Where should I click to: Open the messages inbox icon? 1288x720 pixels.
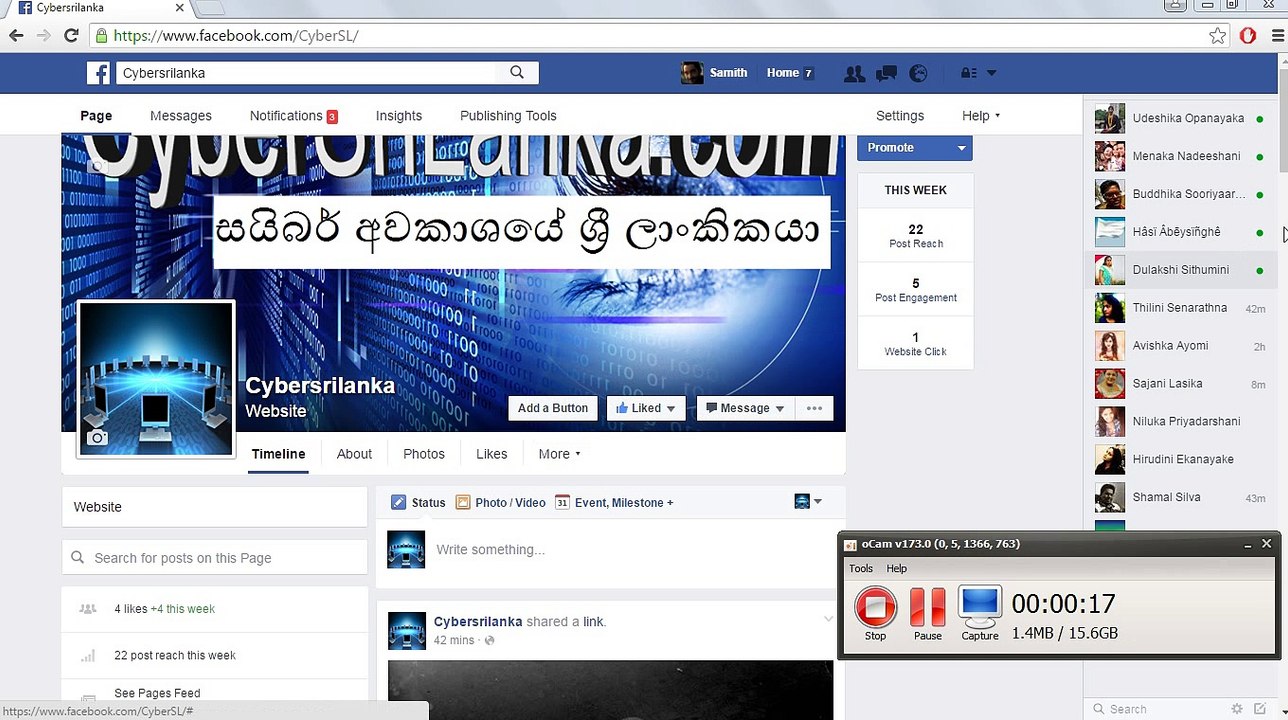(x=886, y=73)
